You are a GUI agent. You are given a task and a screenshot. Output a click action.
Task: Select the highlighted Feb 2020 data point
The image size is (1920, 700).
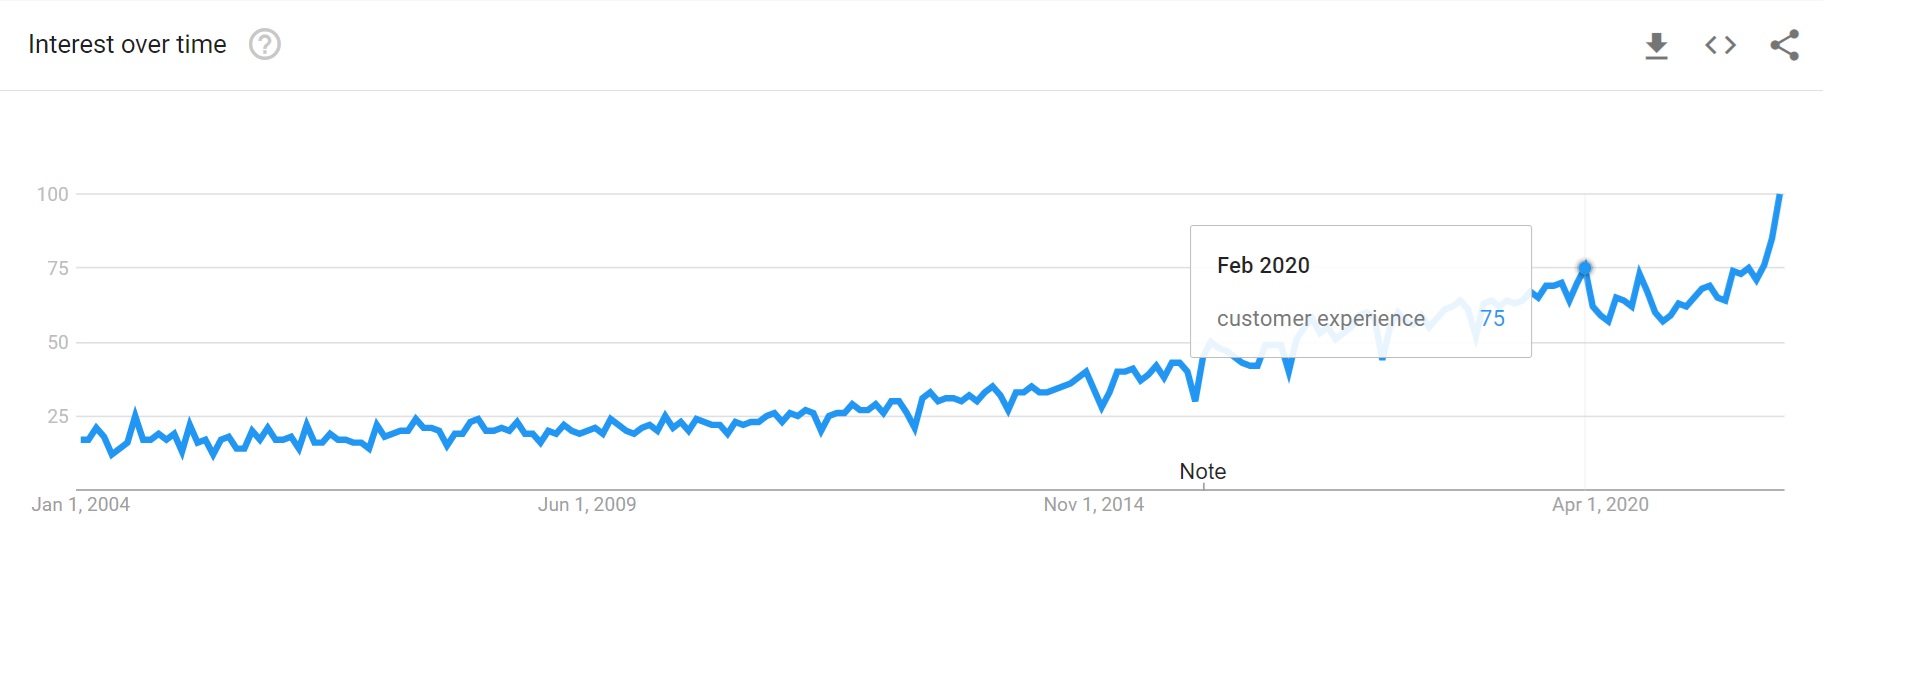click(x=1585, y=268)
